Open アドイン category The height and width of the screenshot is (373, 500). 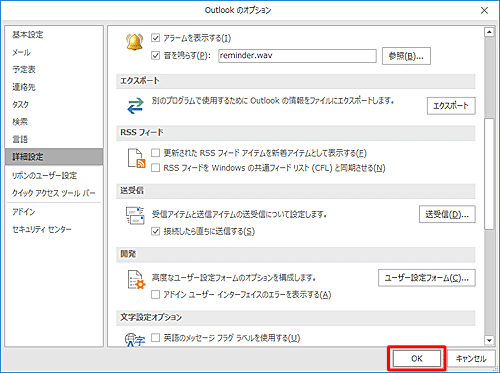[54, 212]
